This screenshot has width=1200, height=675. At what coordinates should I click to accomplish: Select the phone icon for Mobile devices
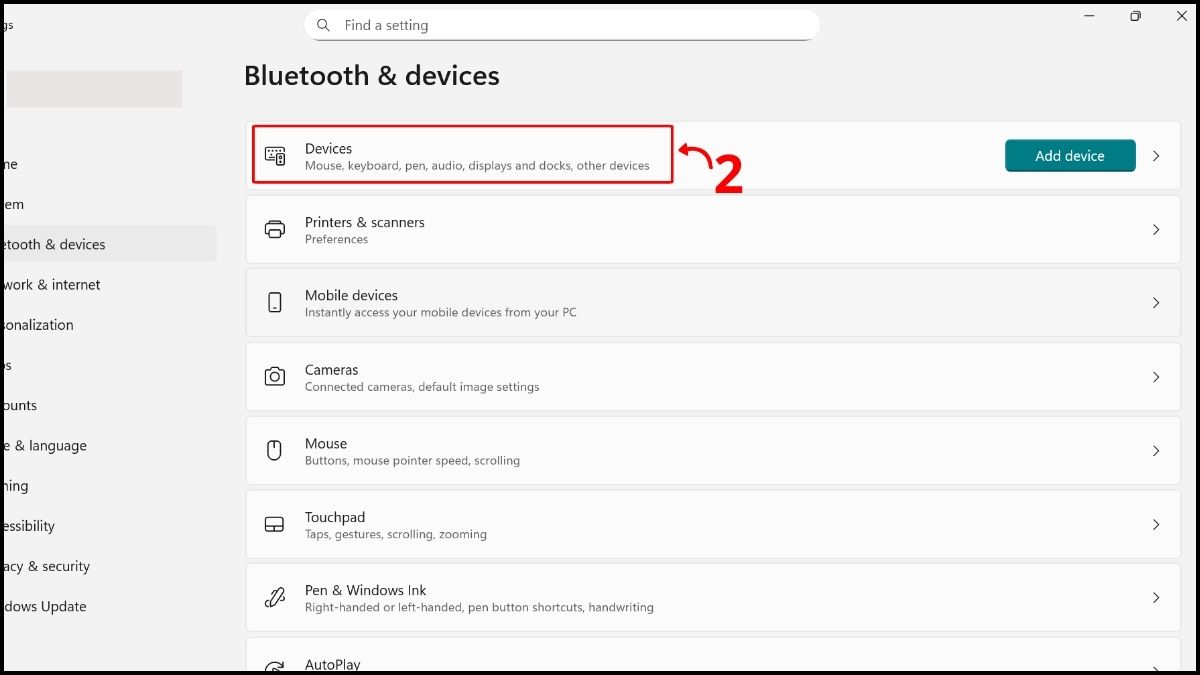(x=275, y=302)
